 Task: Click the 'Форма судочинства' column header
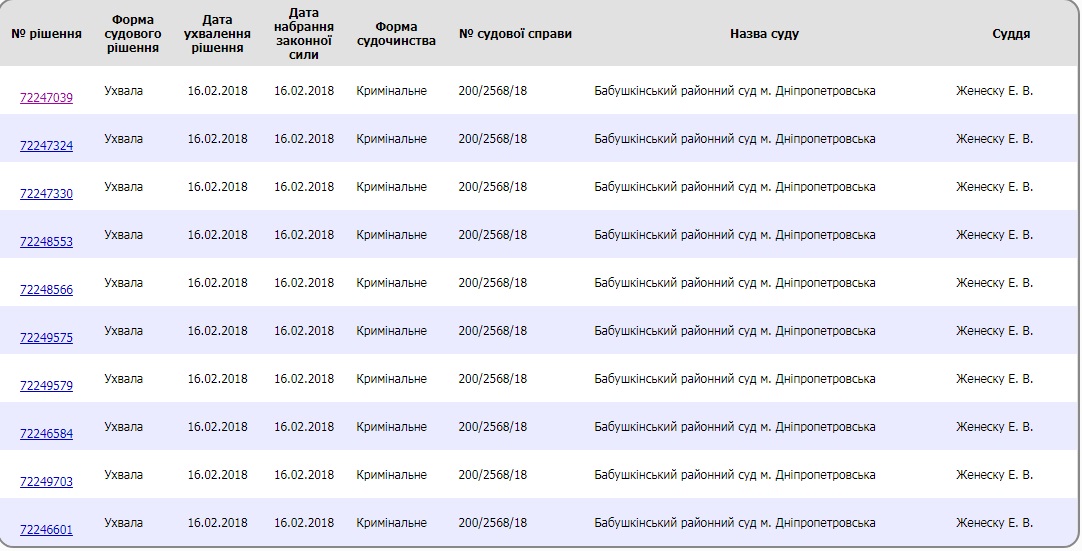tap(396, 34)
